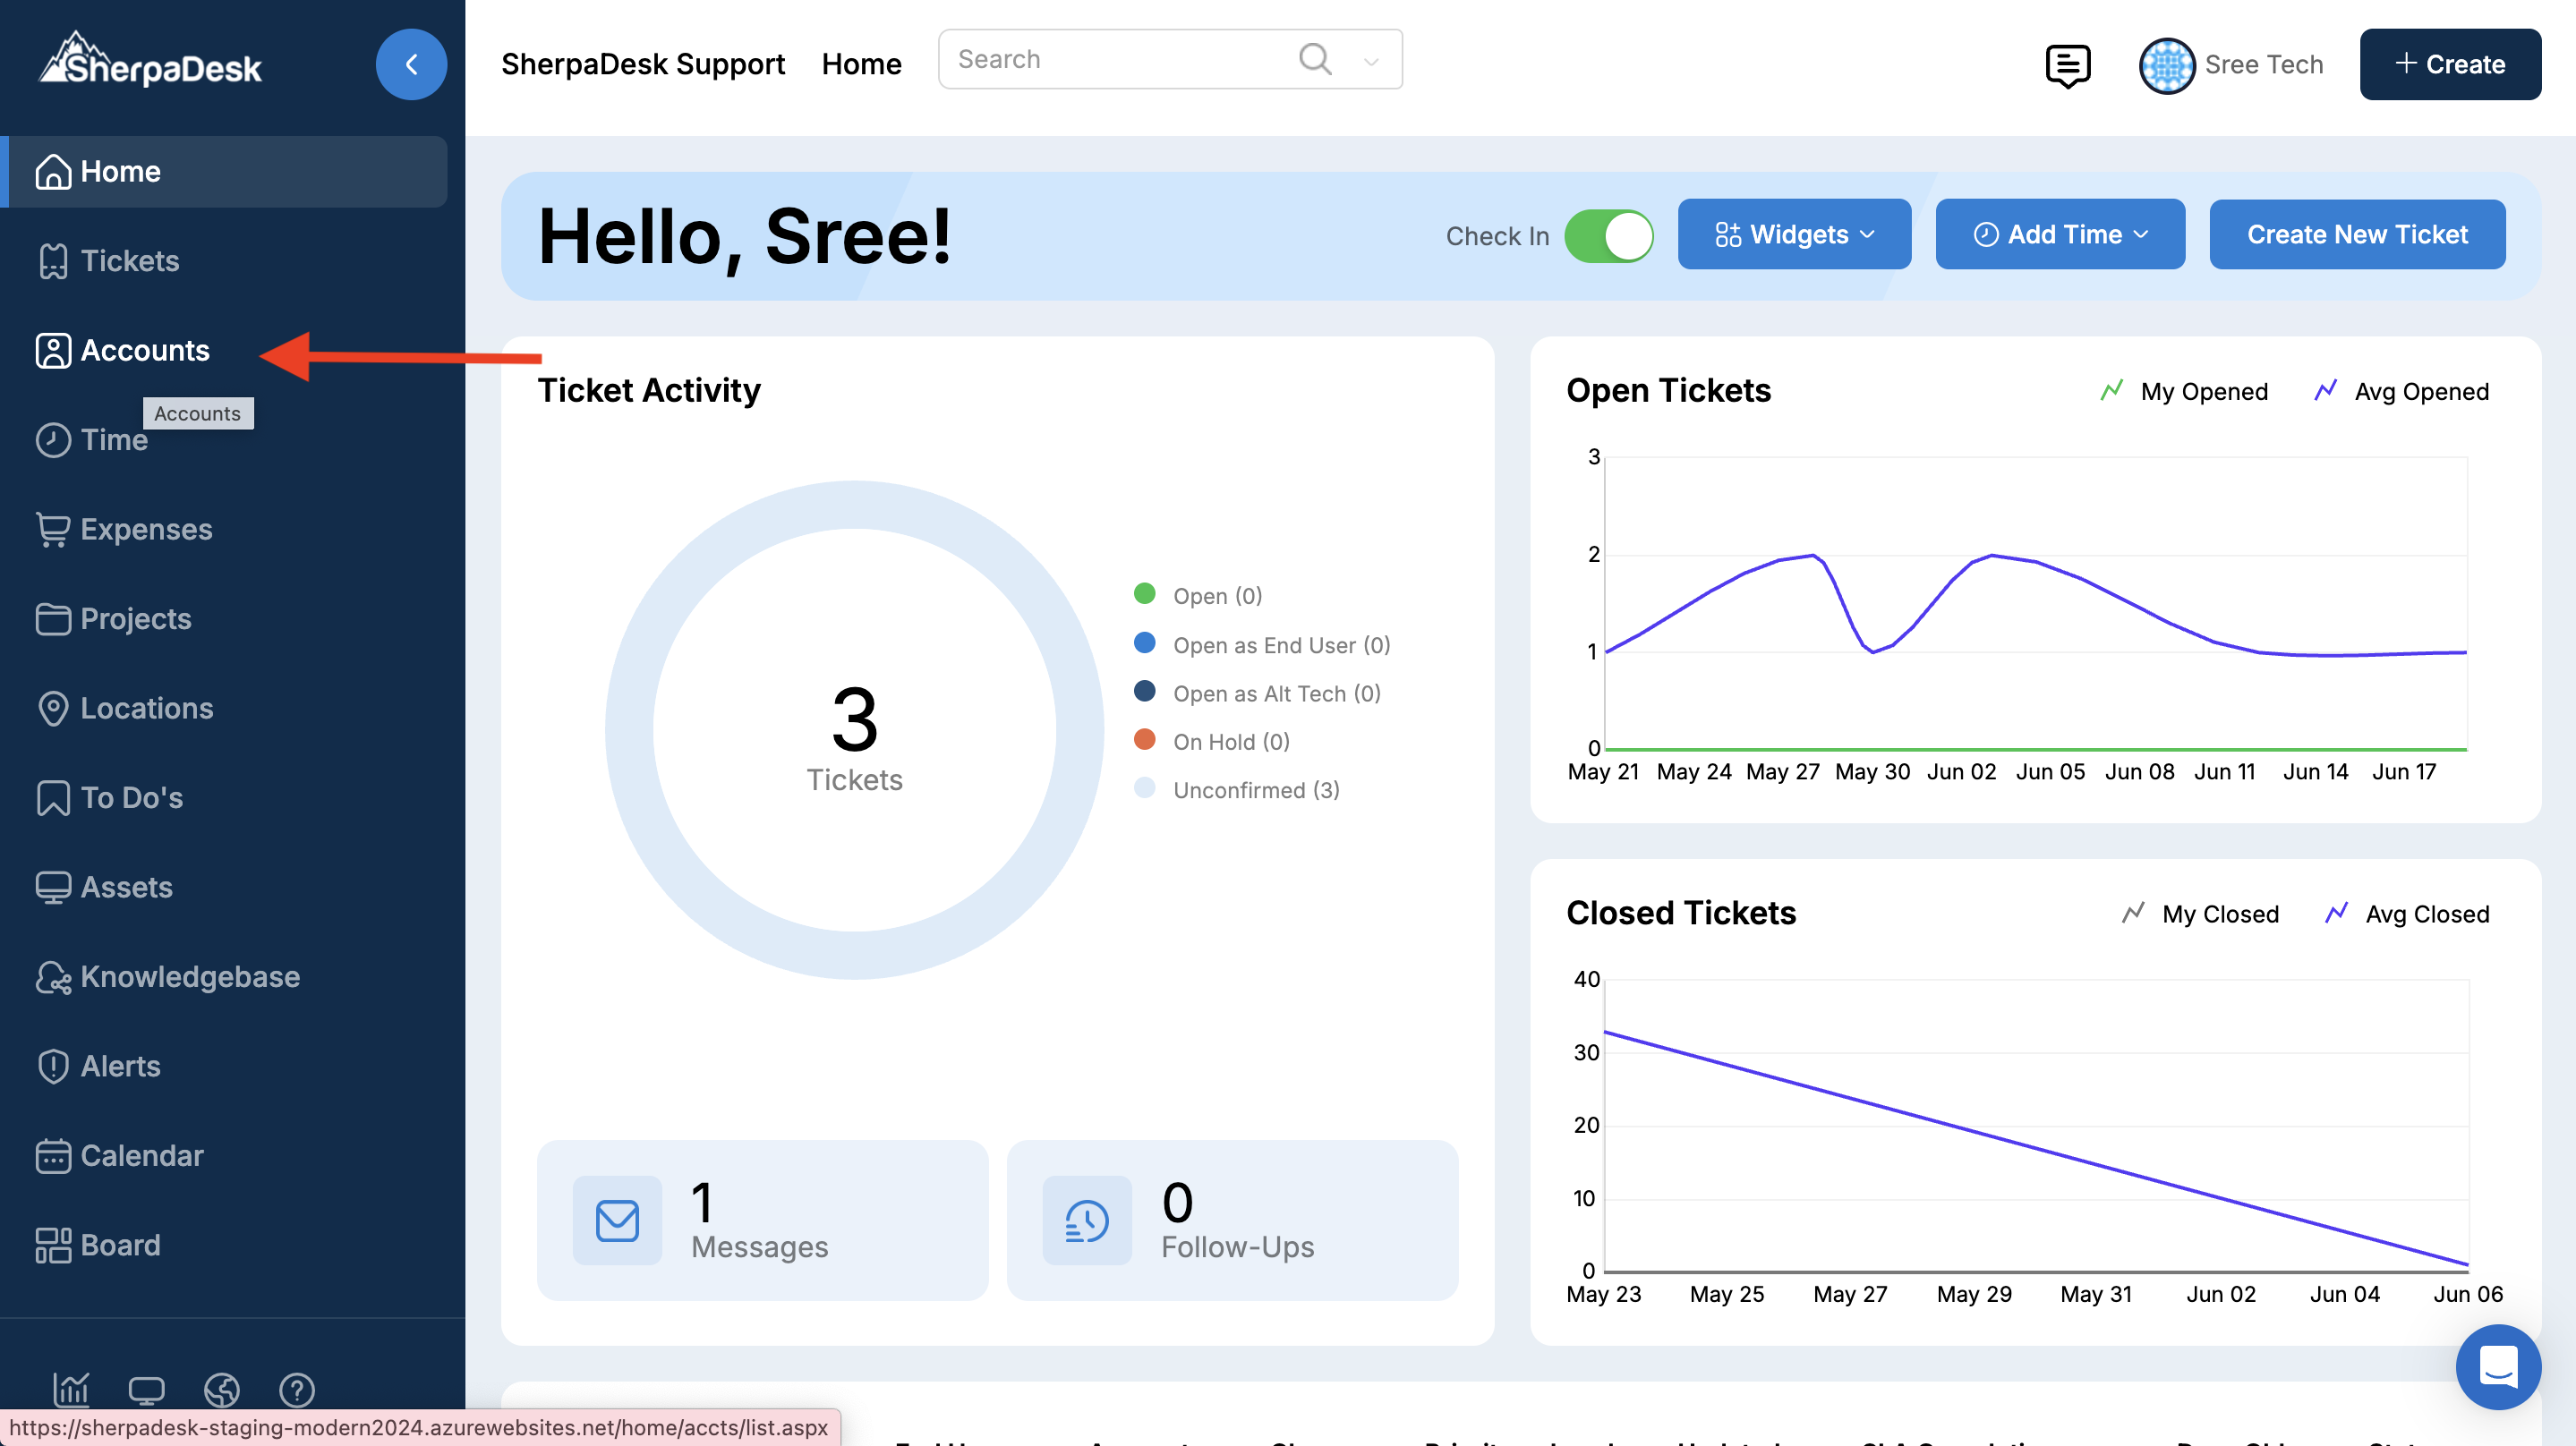This screenshot has height=1446, width=2576.
Task: Expand the Widgets dropdown
Action: (x=1794, y=234)
